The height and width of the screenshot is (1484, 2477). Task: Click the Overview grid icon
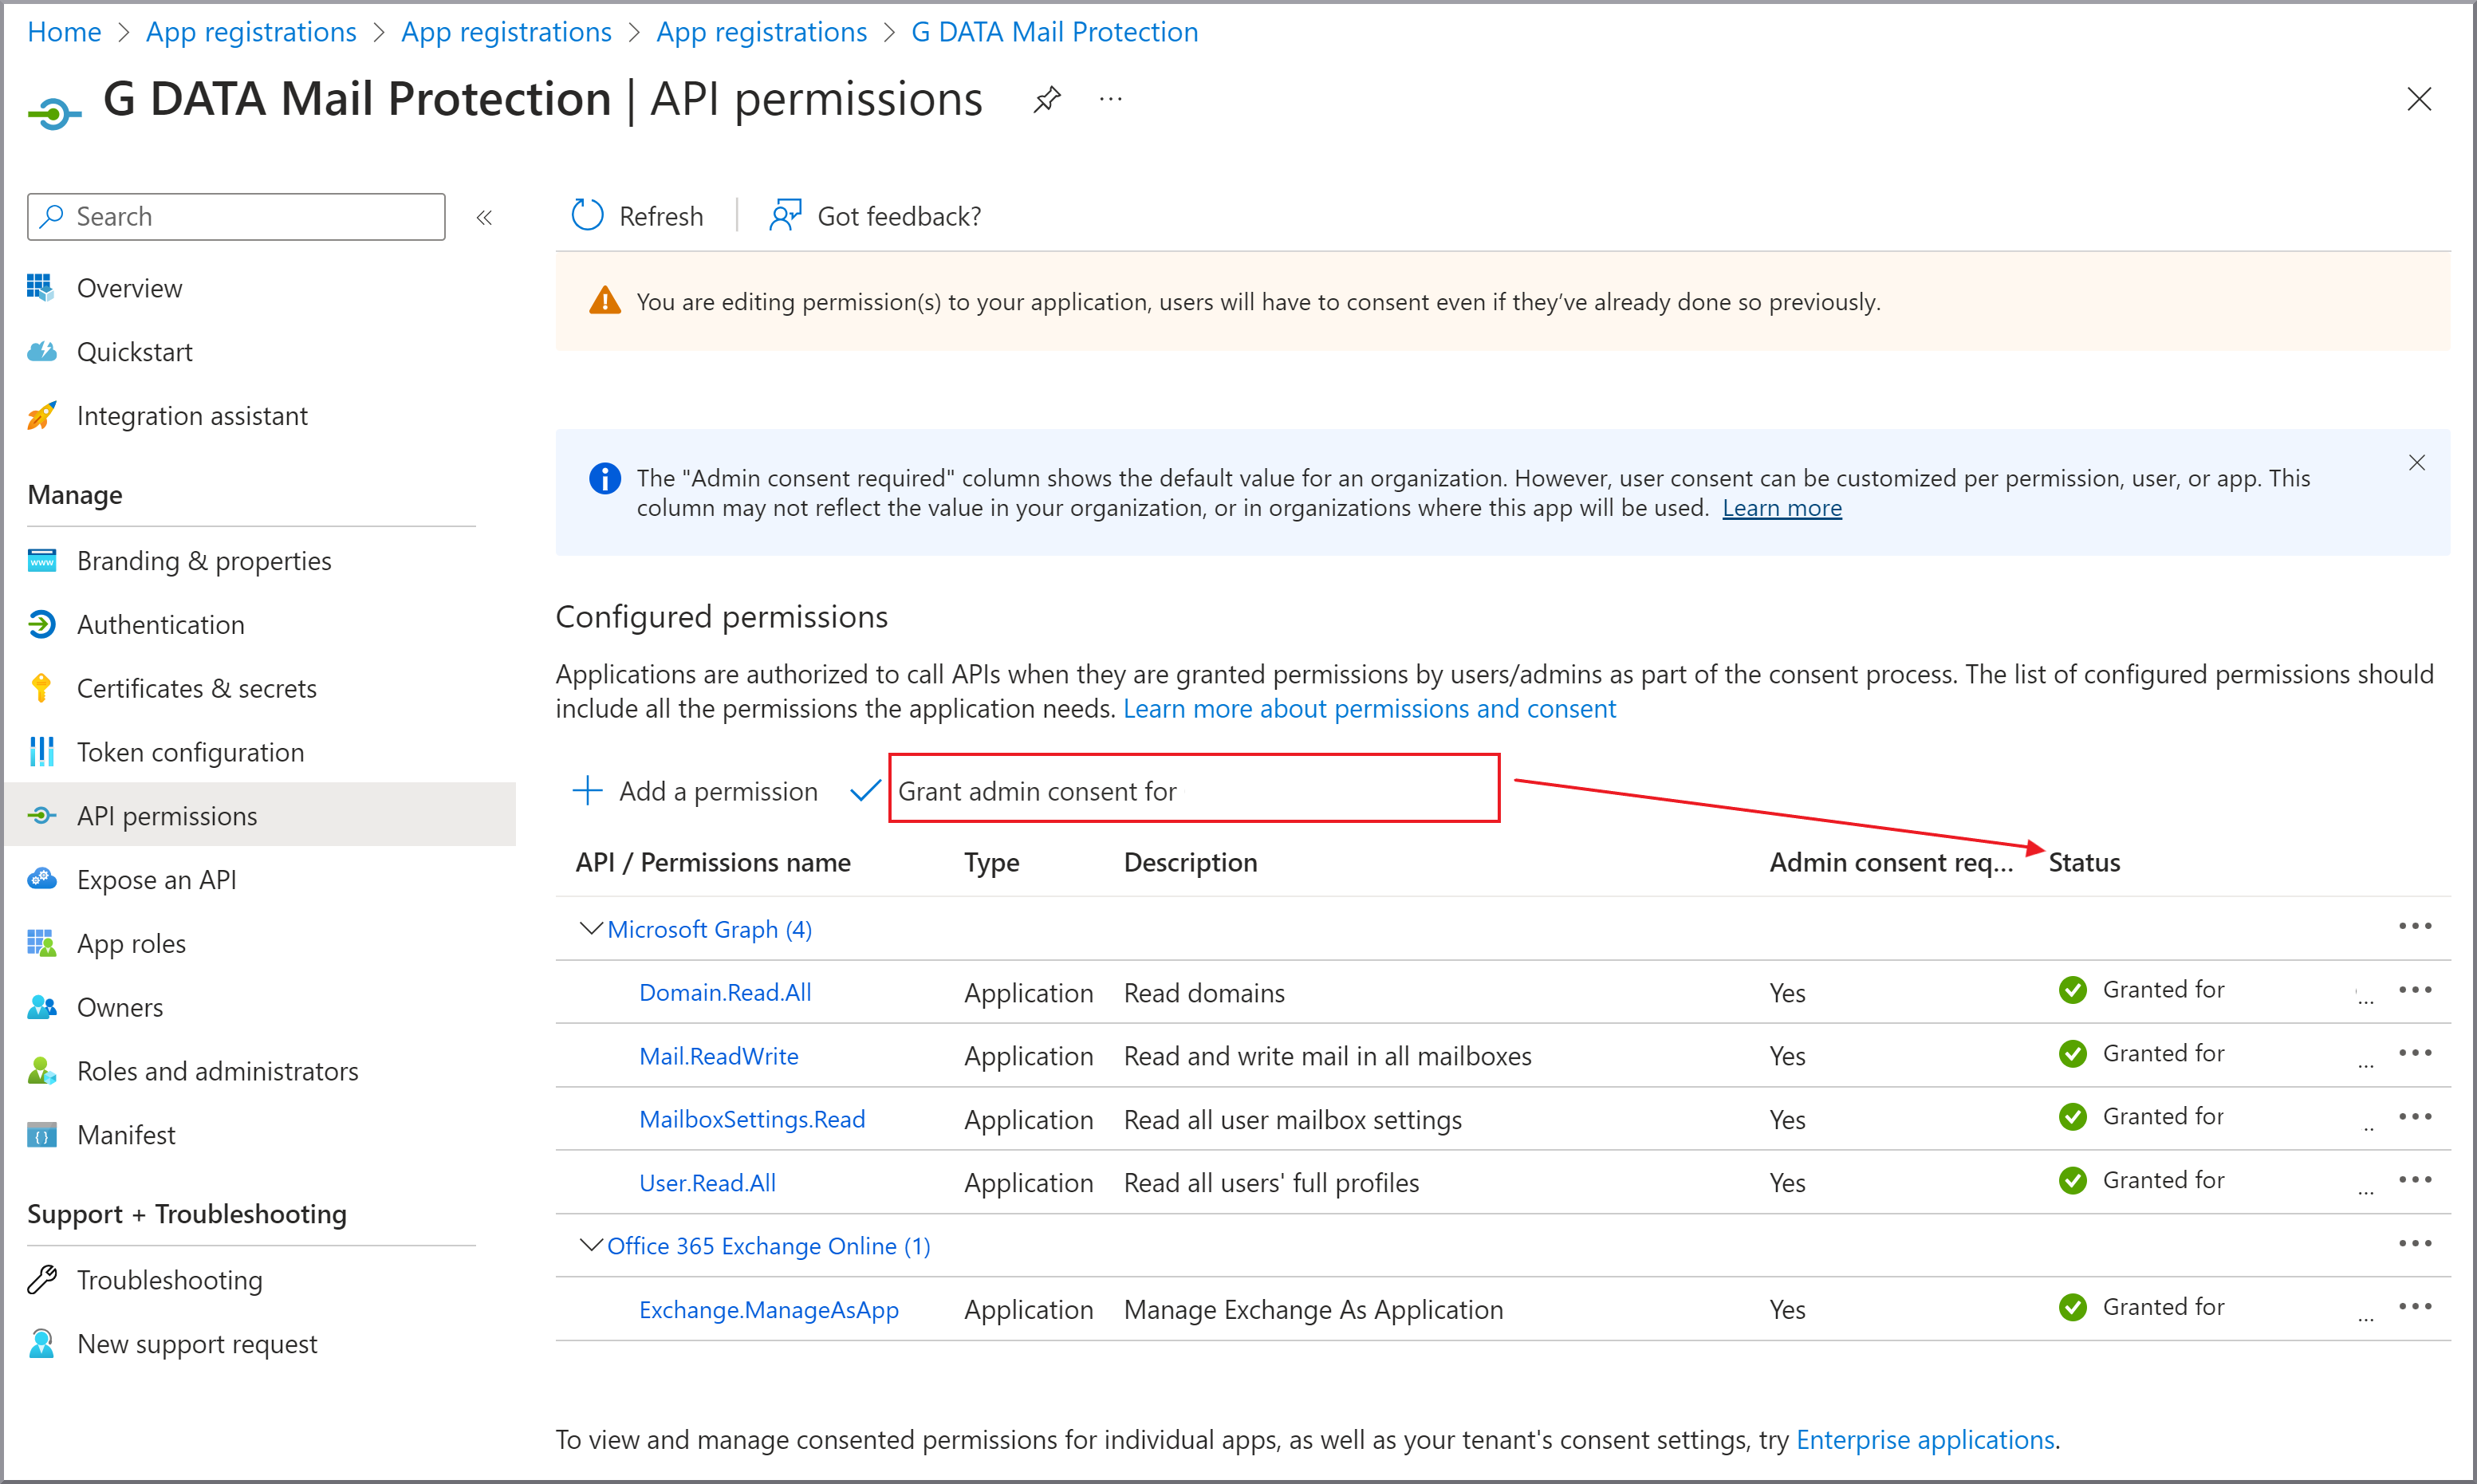(x=41, y=288)
